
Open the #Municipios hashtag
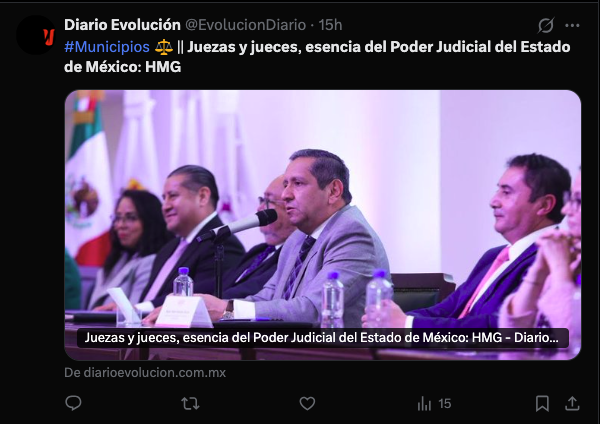point(107,47)
